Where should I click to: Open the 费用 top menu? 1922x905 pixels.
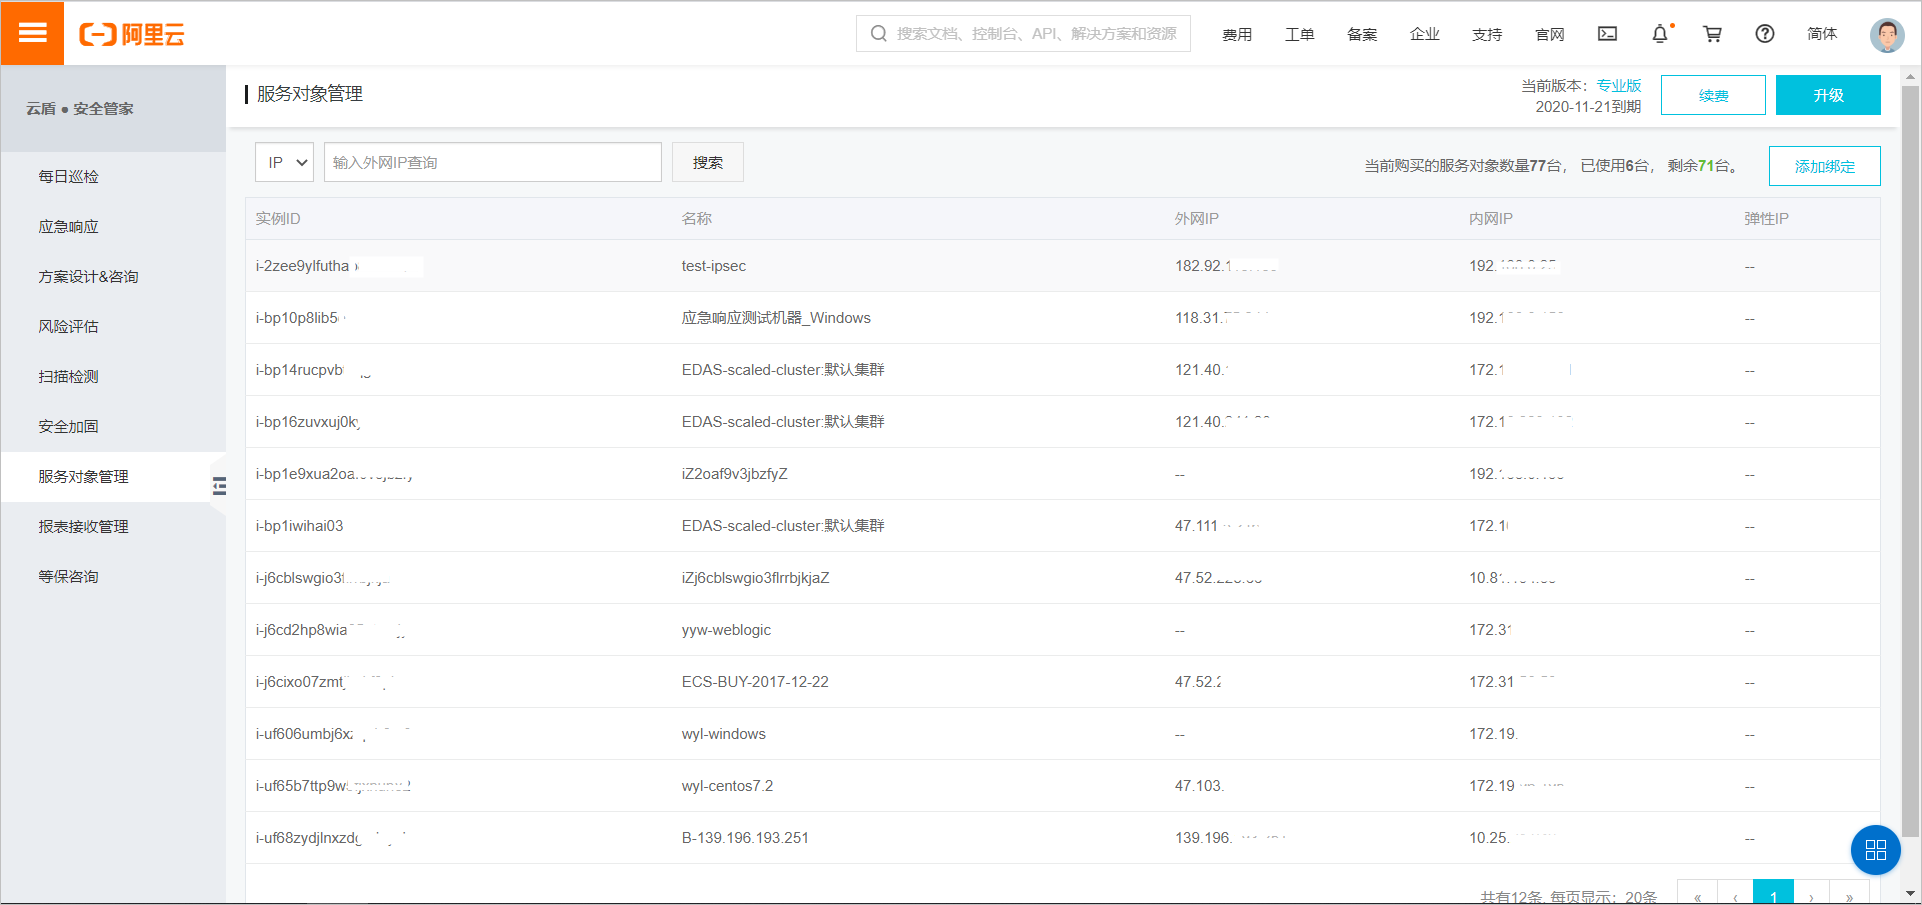pyautogui.click(x=1237, y=34)
